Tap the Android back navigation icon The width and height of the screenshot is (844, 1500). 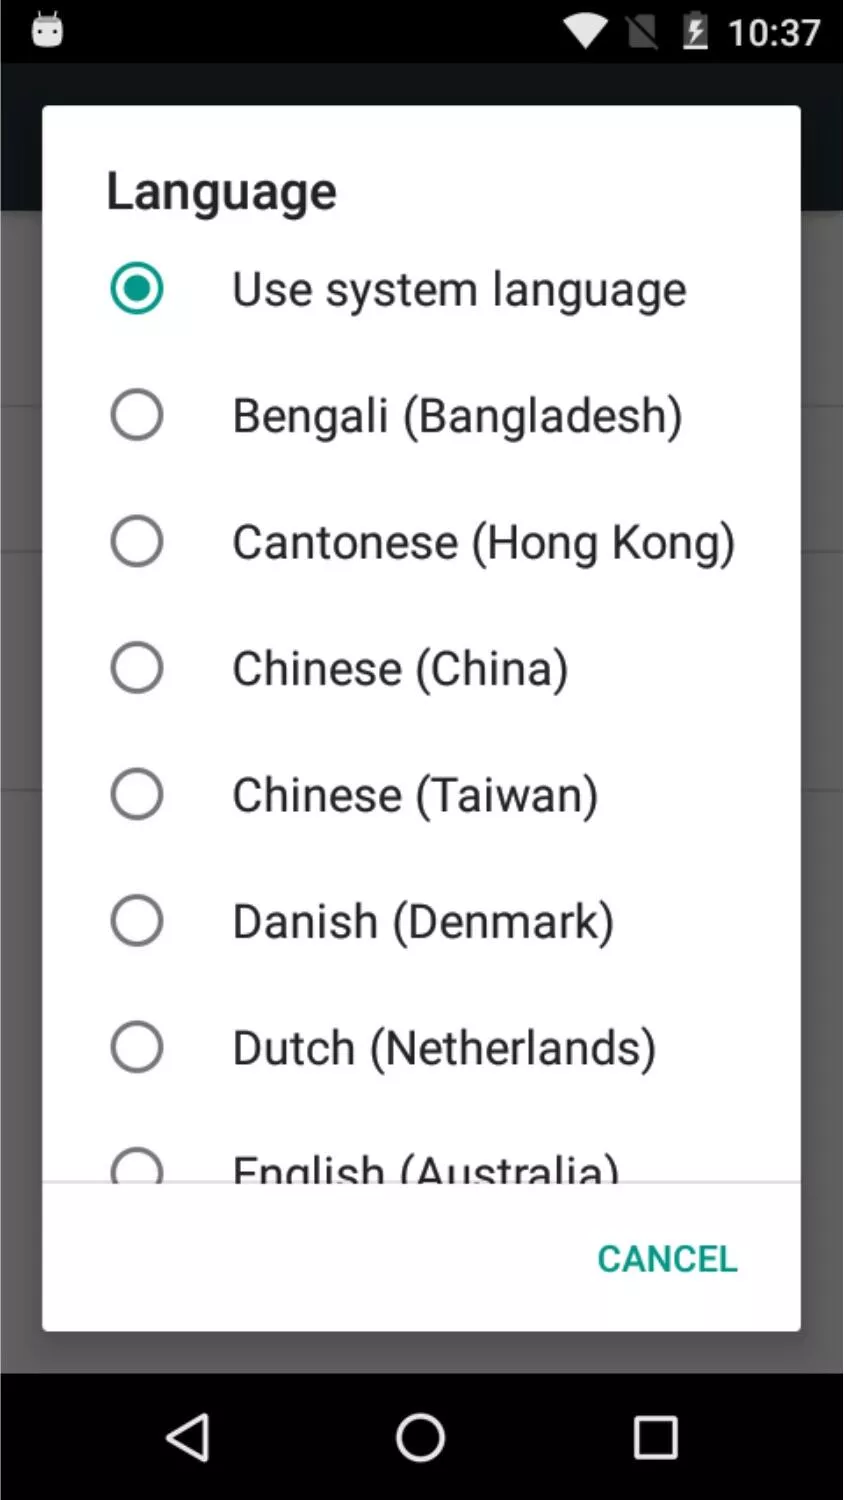pos(188,1438)
